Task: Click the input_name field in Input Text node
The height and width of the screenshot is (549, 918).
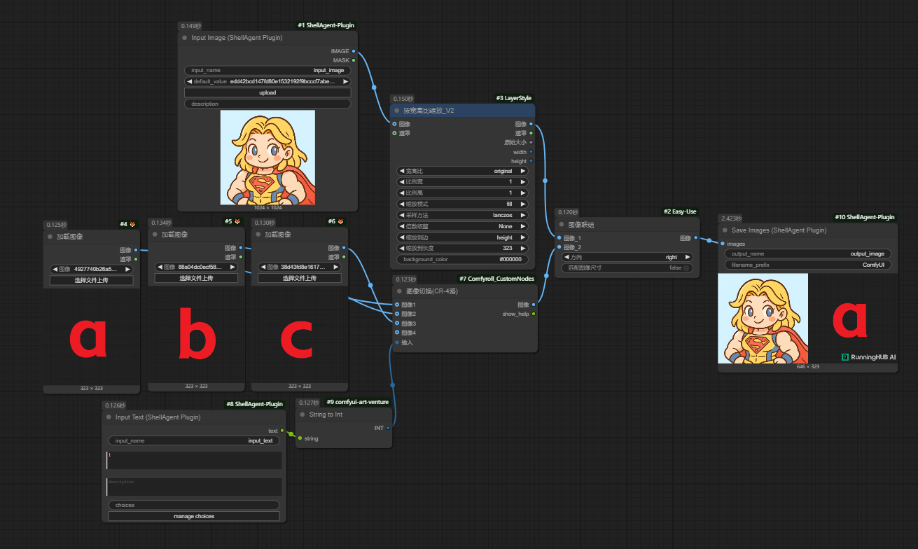Action: click(x=194, y=441)
